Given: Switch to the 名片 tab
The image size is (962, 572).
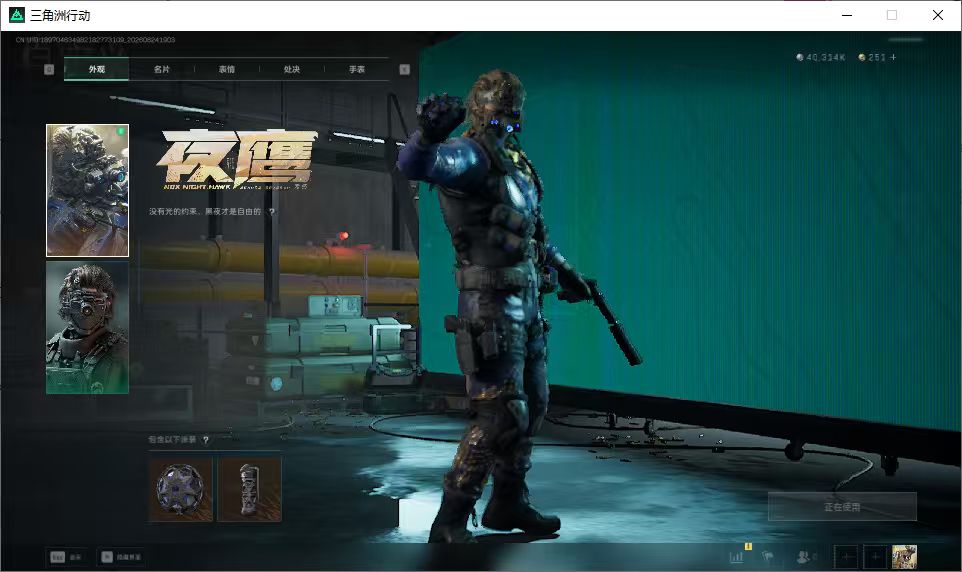Looking at the screenshot, I should pos(161,69).
